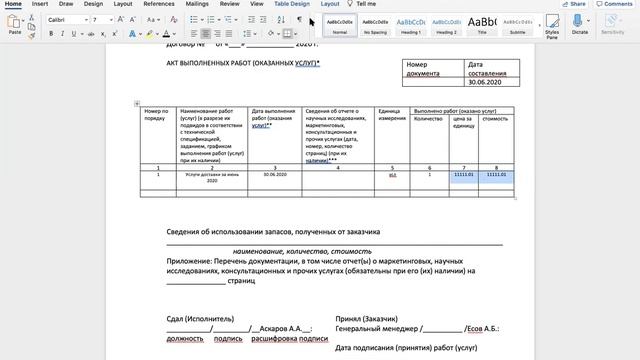Click the table move handle above table
The width and height of the screenshot is (640, 360).
(x=137, y=104)
